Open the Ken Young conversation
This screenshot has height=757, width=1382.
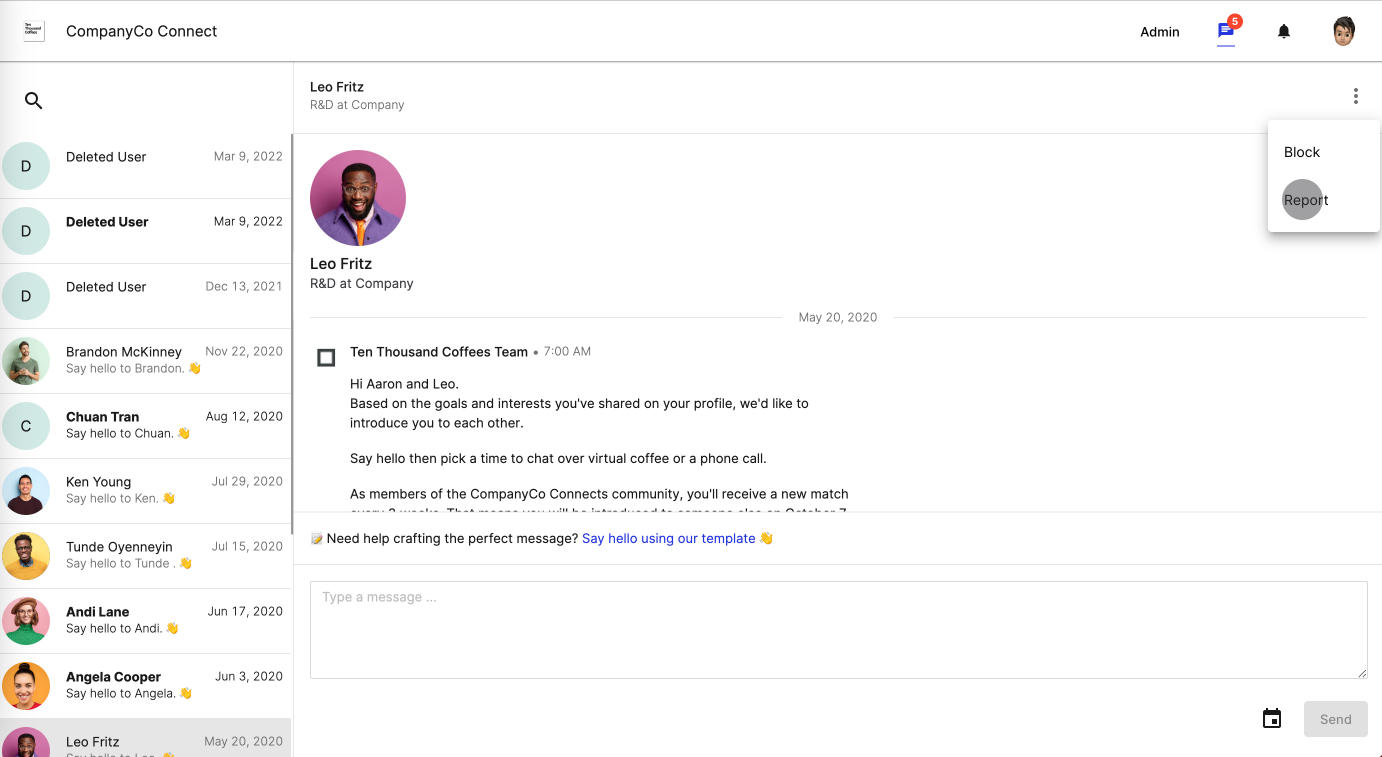click(145, 491)
